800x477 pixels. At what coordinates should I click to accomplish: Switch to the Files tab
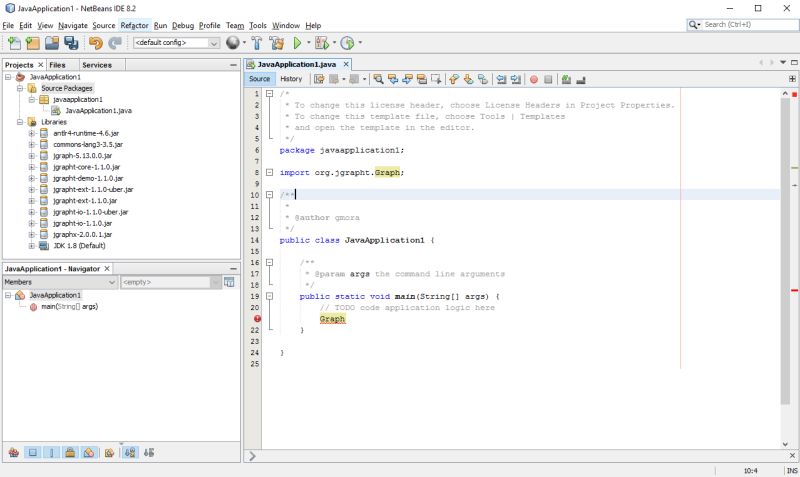tap(57, 65)
